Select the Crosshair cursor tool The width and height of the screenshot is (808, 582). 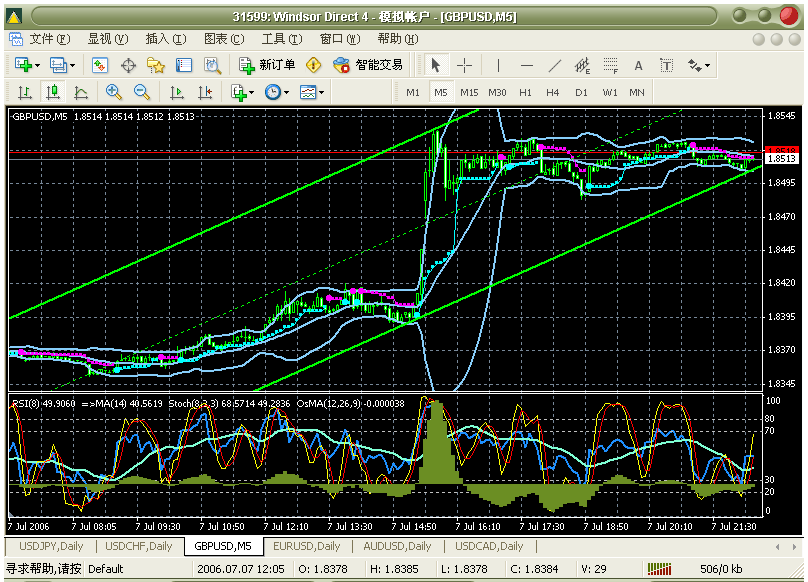pyautogui.click(x=465, y=65)
